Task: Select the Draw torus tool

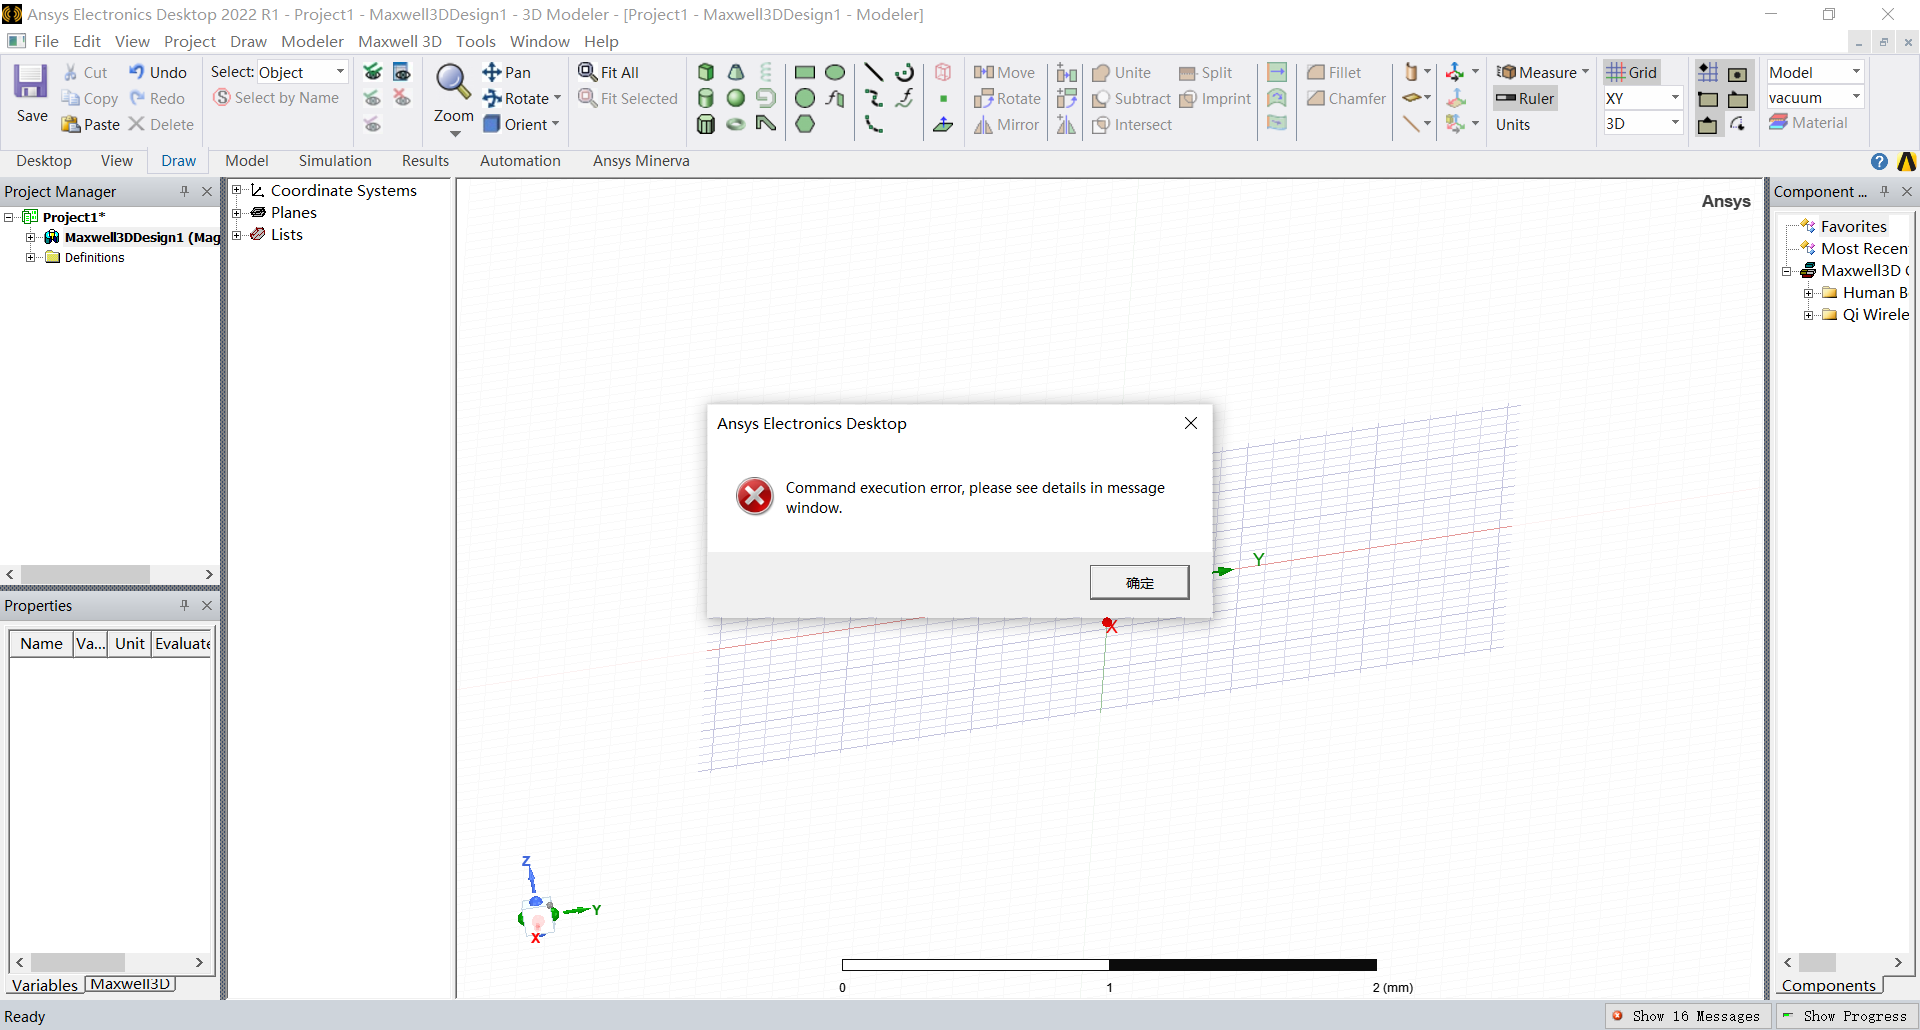Action: (736, 124)
